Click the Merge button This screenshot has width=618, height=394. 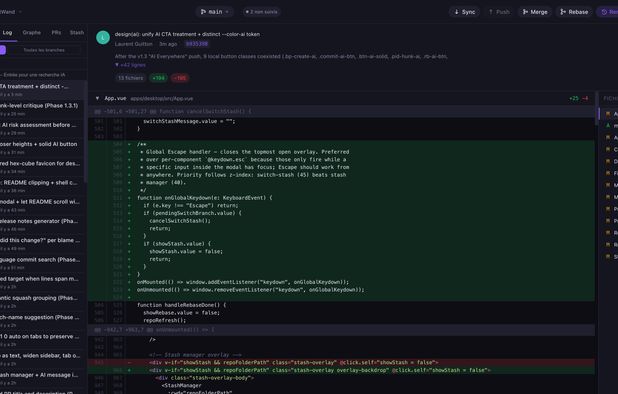click(x=535, y=12)
